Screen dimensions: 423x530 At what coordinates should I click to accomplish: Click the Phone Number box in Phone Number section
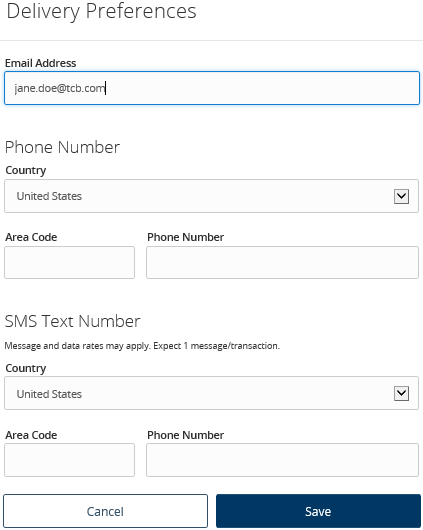pos(282,263)
